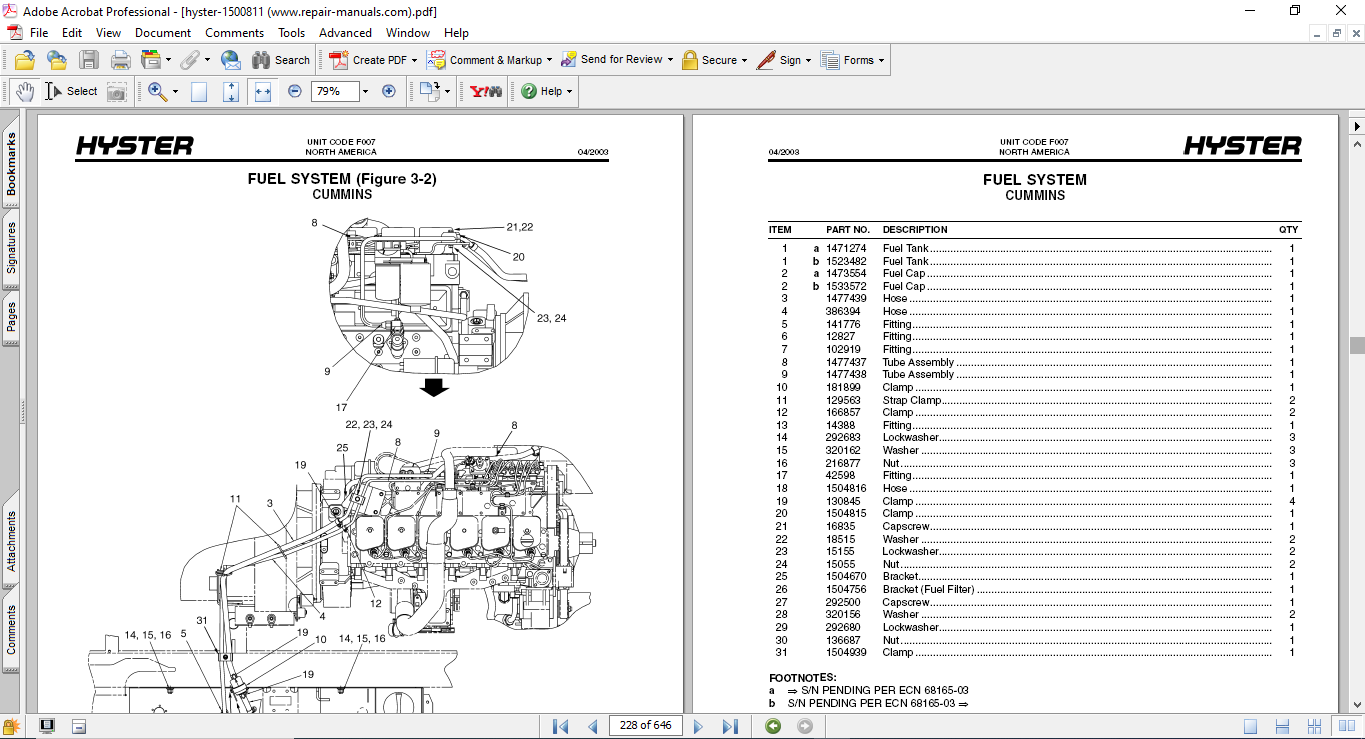The width and height of the screenshot is (1365, 739).
Task: Switch to Single Page layout in status bar
Action: pos(1250,726)
